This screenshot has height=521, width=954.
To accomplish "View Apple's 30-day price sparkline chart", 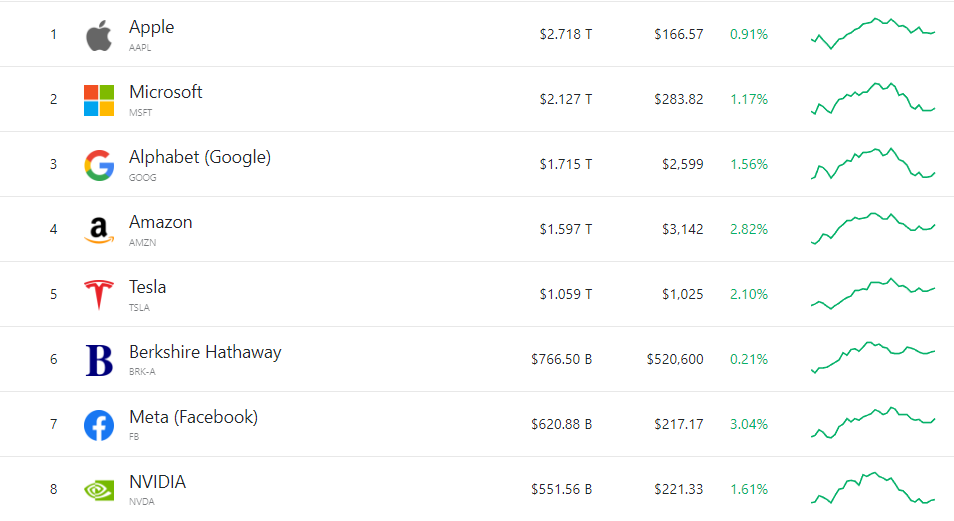I will [x=872, y=33].
